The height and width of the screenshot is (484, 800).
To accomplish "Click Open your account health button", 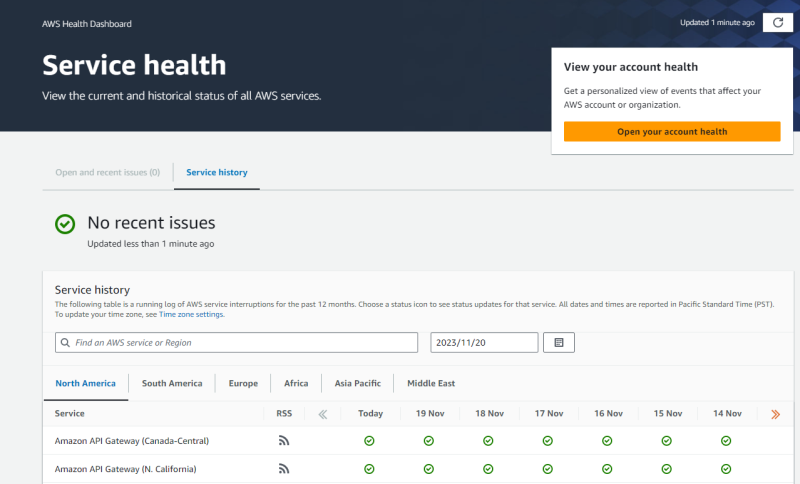I will click(x=672, y=132).
